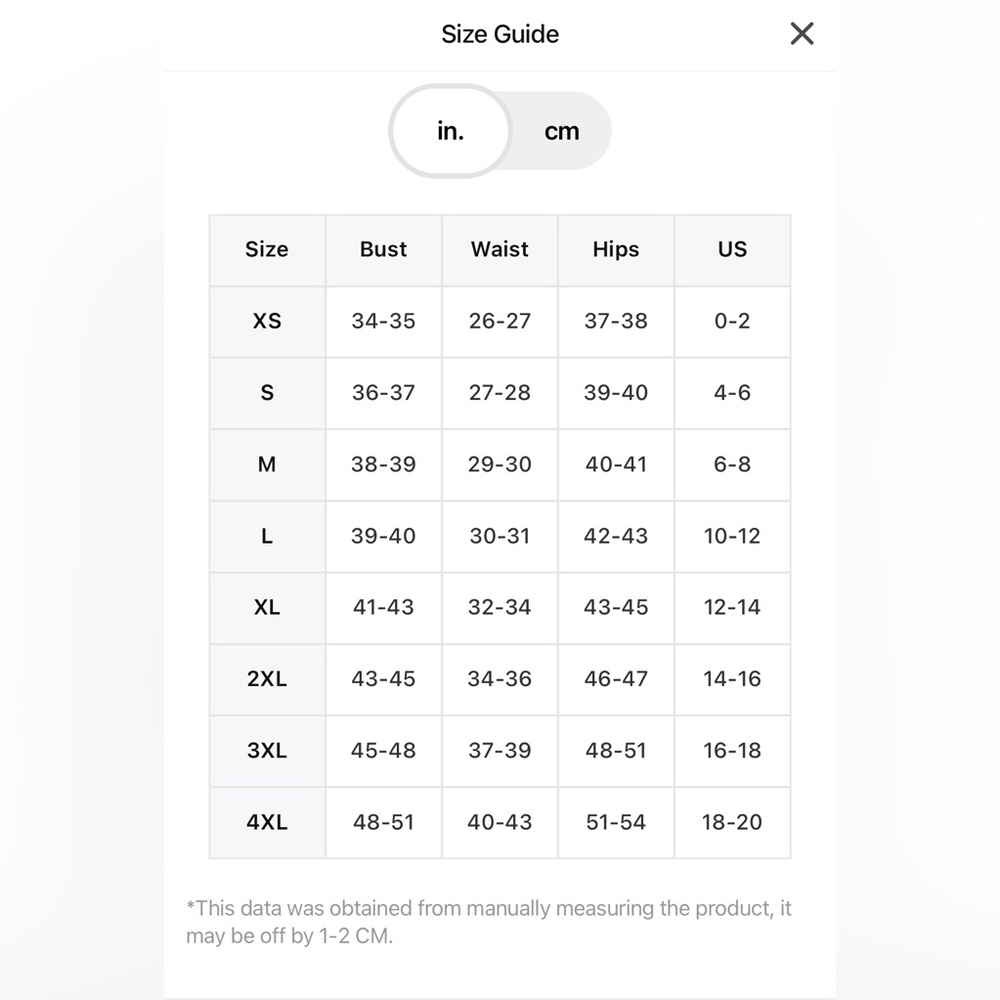Image resolution: width=1000 pixels, height=1000 pixels.
Task: Click the measurement disclaimer note
Action: pyautogui.click(x=489, y=922)
